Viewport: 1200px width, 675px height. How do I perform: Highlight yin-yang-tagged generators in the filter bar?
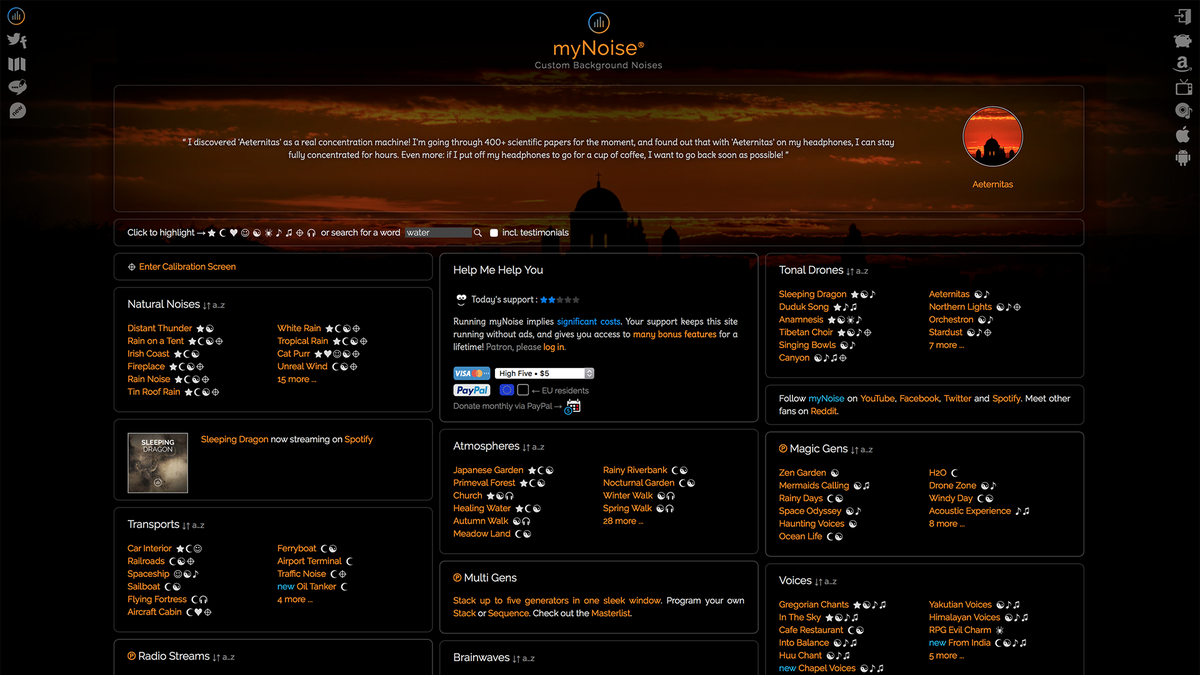pos(256,232)
